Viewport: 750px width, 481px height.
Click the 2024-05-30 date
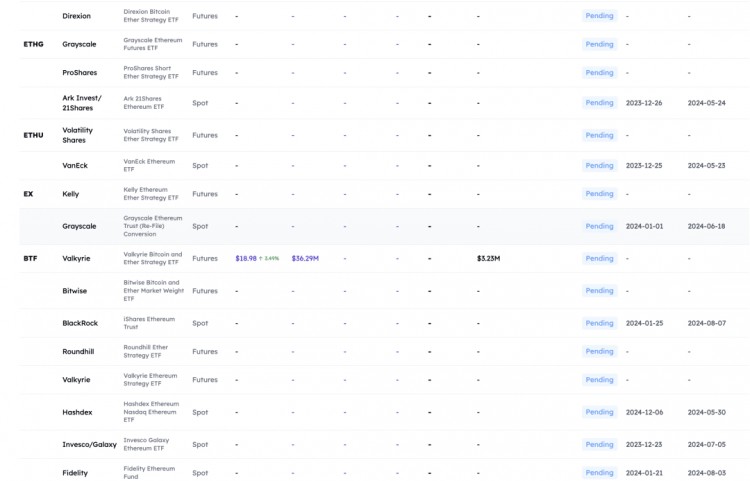coord(706,413)
